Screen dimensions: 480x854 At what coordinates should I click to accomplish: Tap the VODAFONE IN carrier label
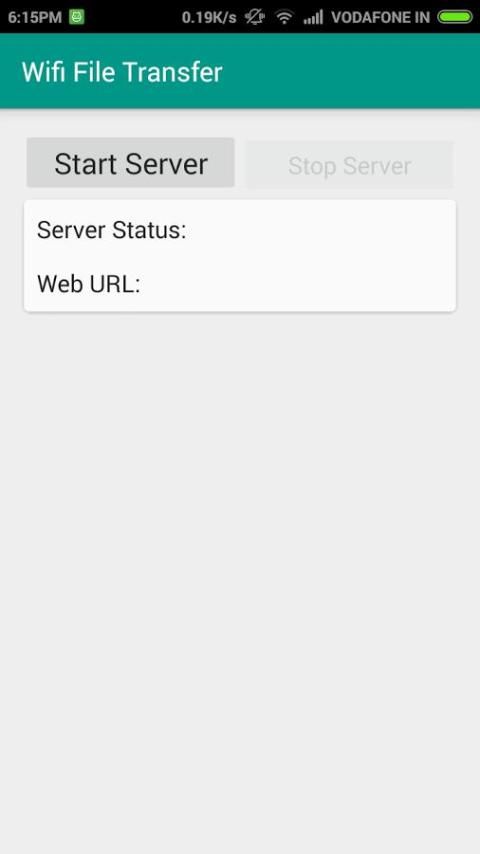[x=381, y=17]
